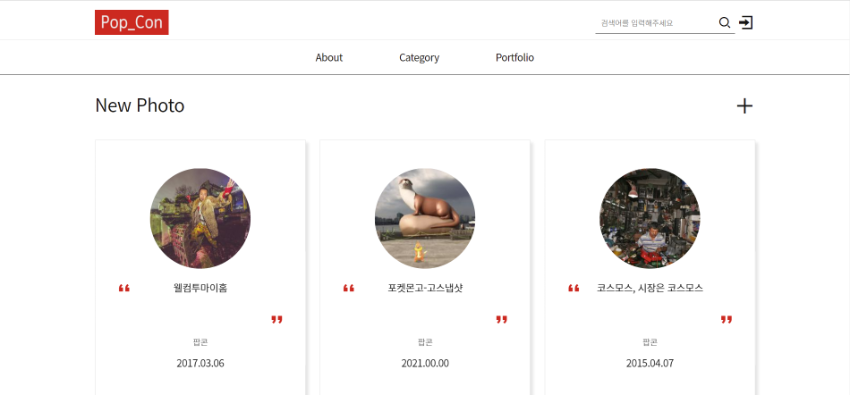The height and width of the screenshot is (395, 850).
Task: Click the 웰컴투마이홈 title text
Action: pos(200,288)
